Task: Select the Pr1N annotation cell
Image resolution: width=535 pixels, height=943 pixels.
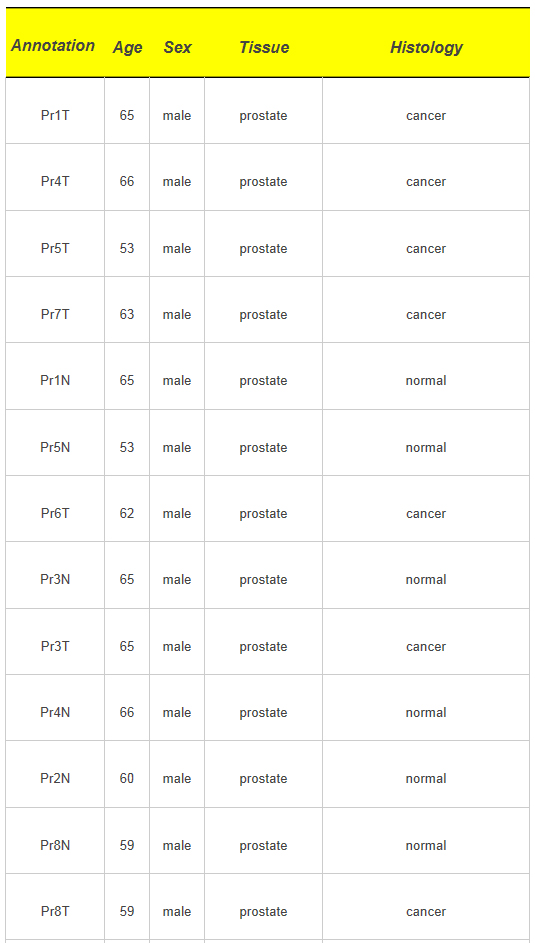Action: [55, 376]
